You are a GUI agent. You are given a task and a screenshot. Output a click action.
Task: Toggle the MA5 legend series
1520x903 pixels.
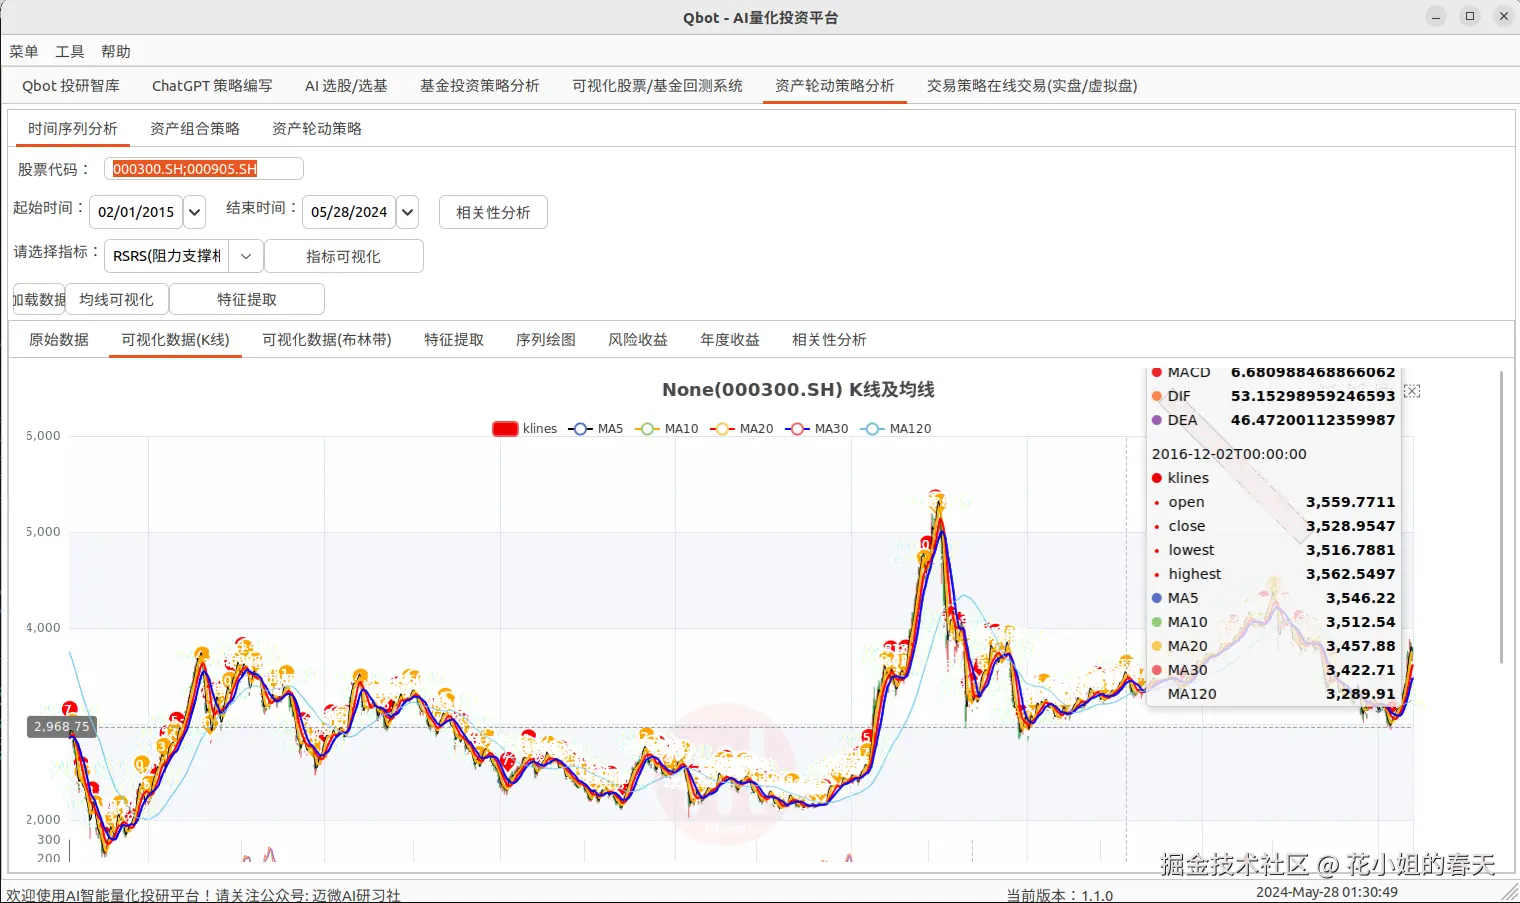pyautogui.click(x=596, y=428)
